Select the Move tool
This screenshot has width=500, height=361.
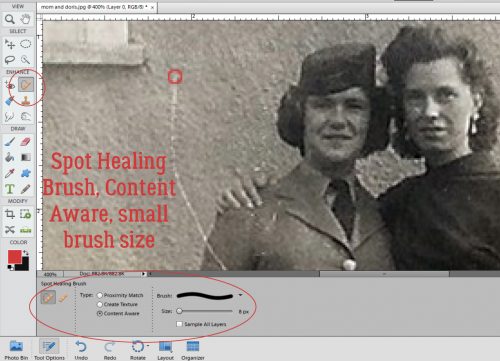click(x=10, y=44)
